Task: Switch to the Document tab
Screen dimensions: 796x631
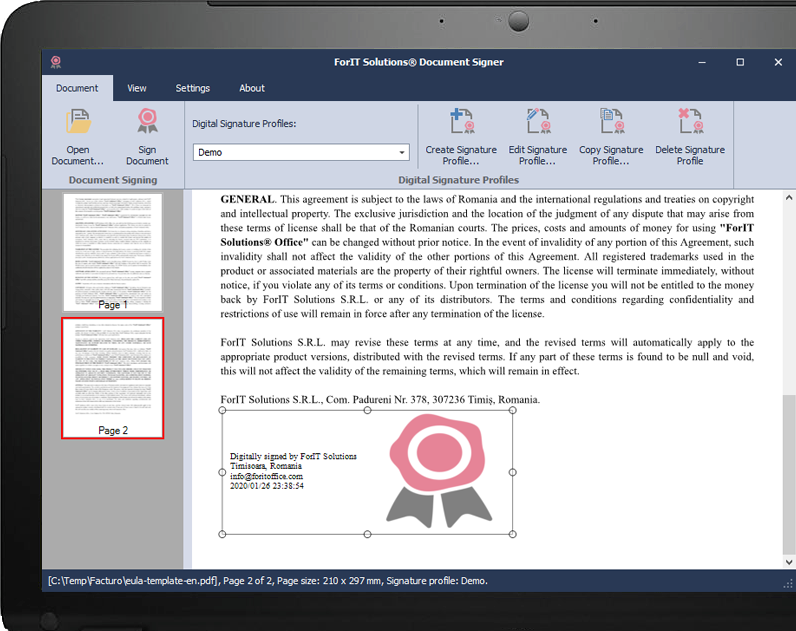Action: [x=77, y=88]
